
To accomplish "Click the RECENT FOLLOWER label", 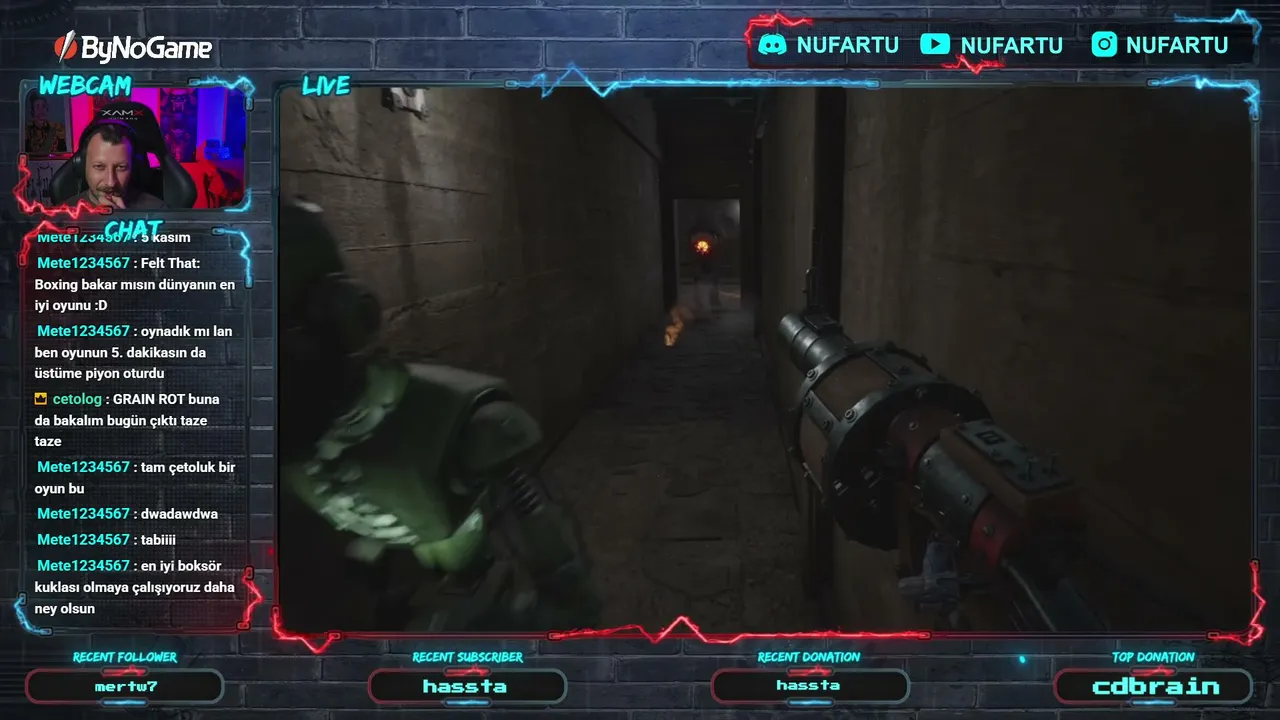I will (125, 657).
